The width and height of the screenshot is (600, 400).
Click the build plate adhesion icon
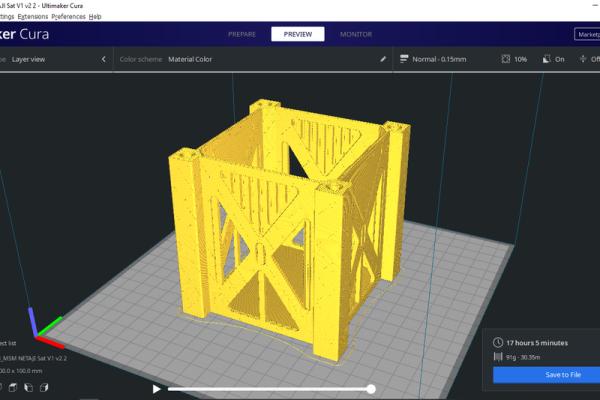(583, 59)
